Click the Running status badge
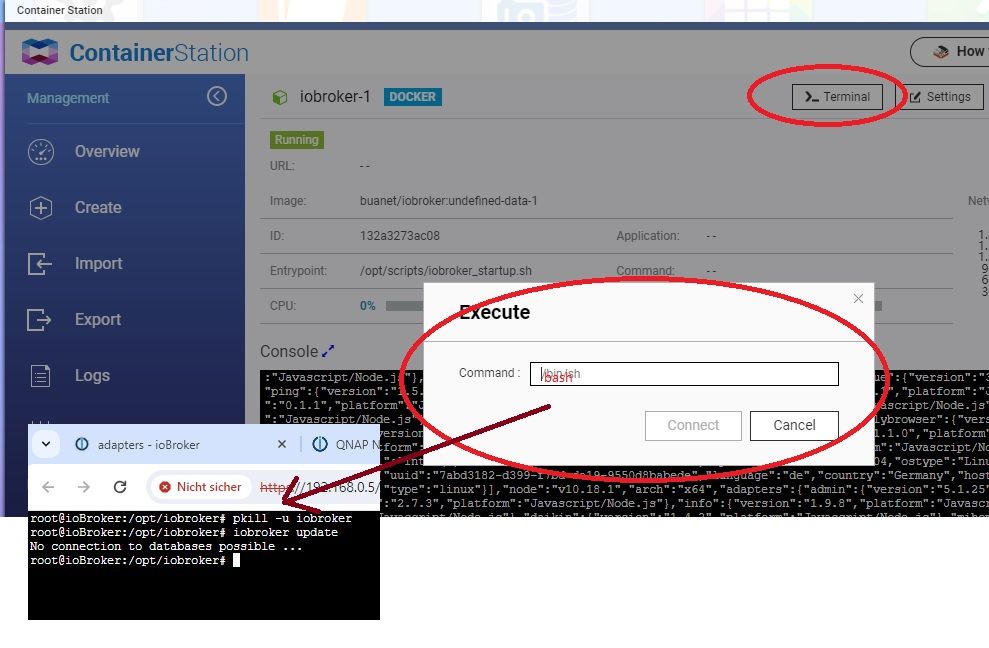The image size is (989, 648). [x=296, y=139]
